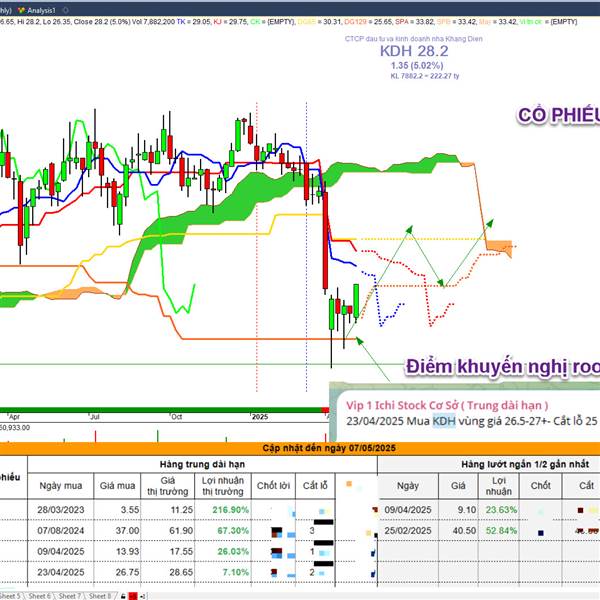
Task: Click the 2025 label on time axis
Action: (x=260, y=417)
